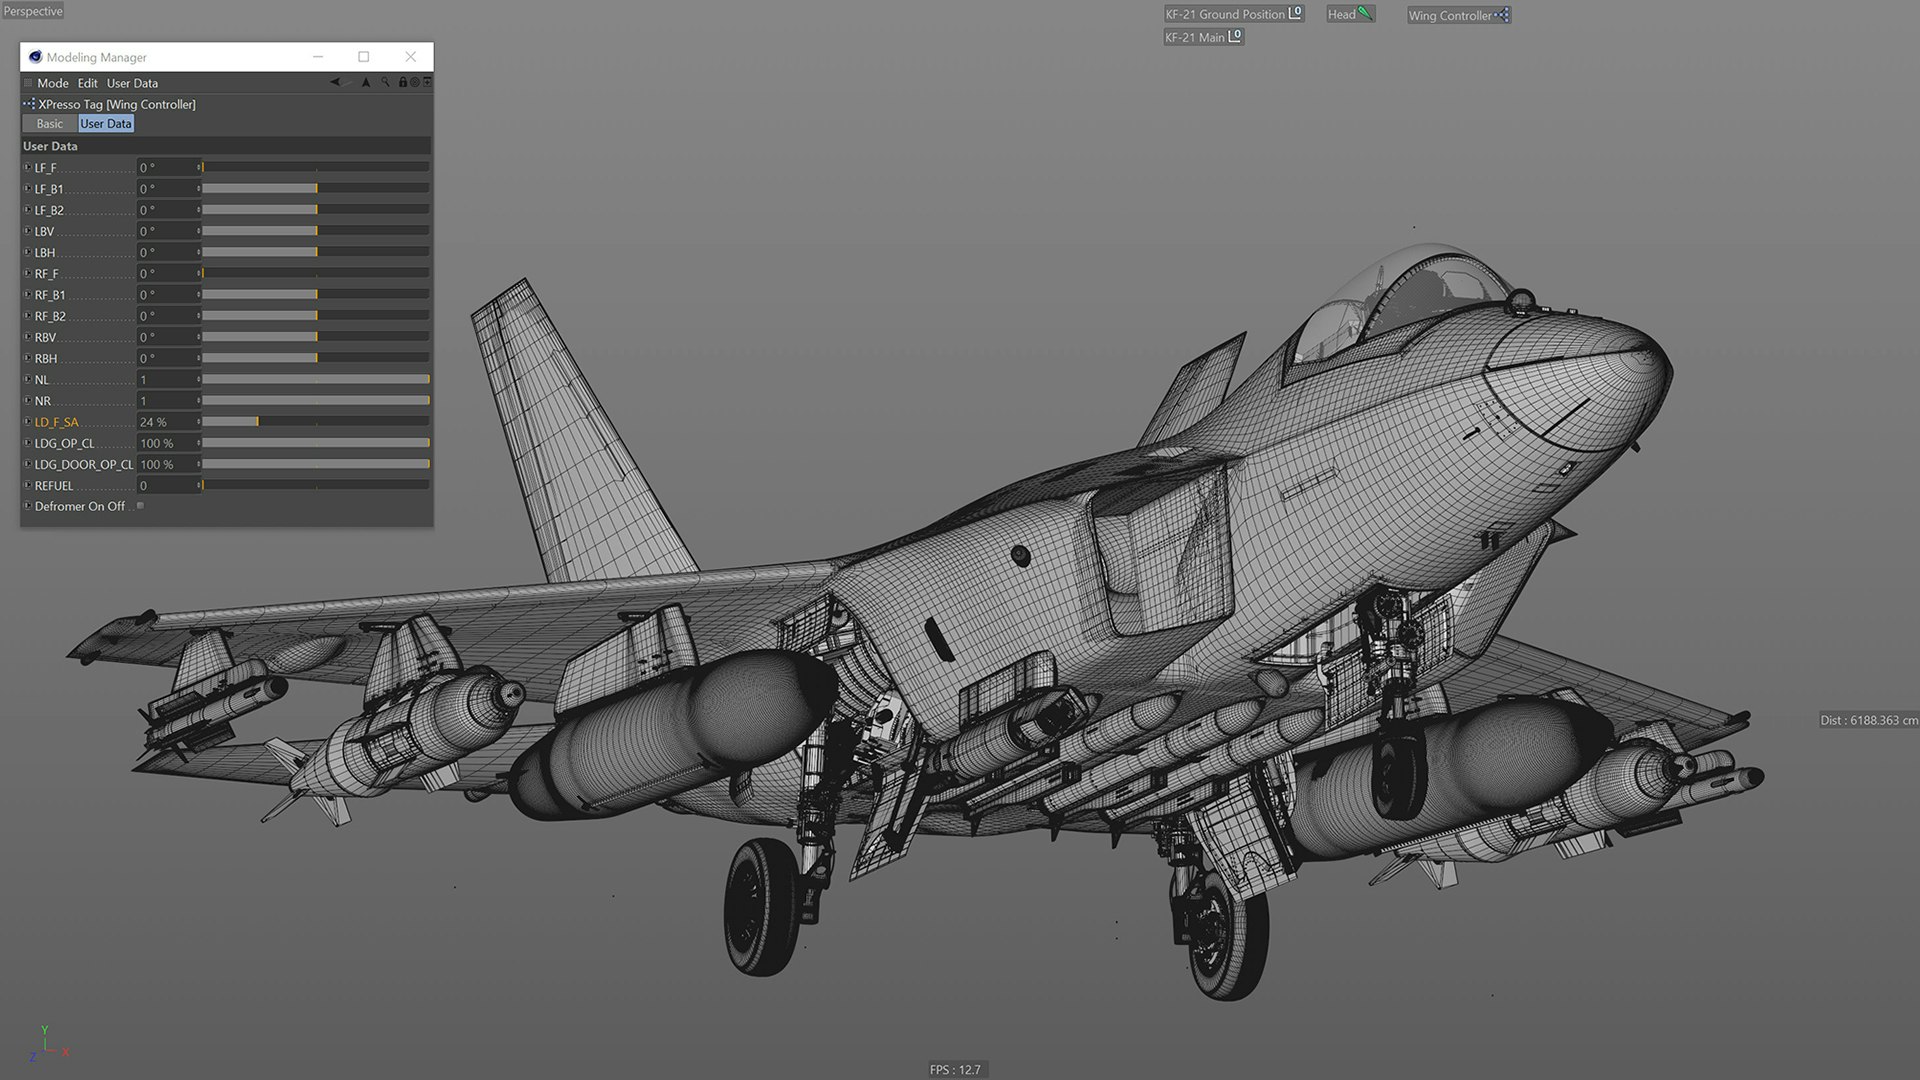Click the back arrow in Modeling Manager
The image size is (1920, 1080).
(335, 82)
